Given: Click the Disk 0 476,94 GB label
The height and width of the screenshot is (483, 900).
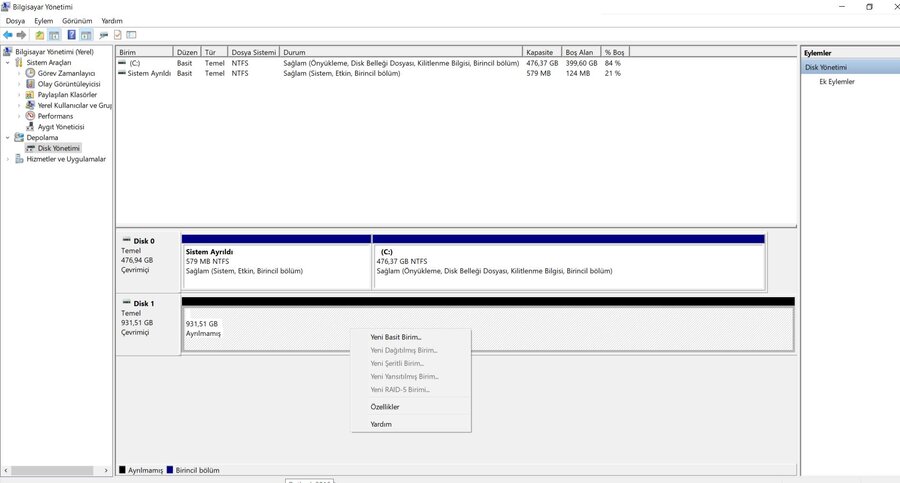Looking at the screenshot, I should [x=137, y=260].
